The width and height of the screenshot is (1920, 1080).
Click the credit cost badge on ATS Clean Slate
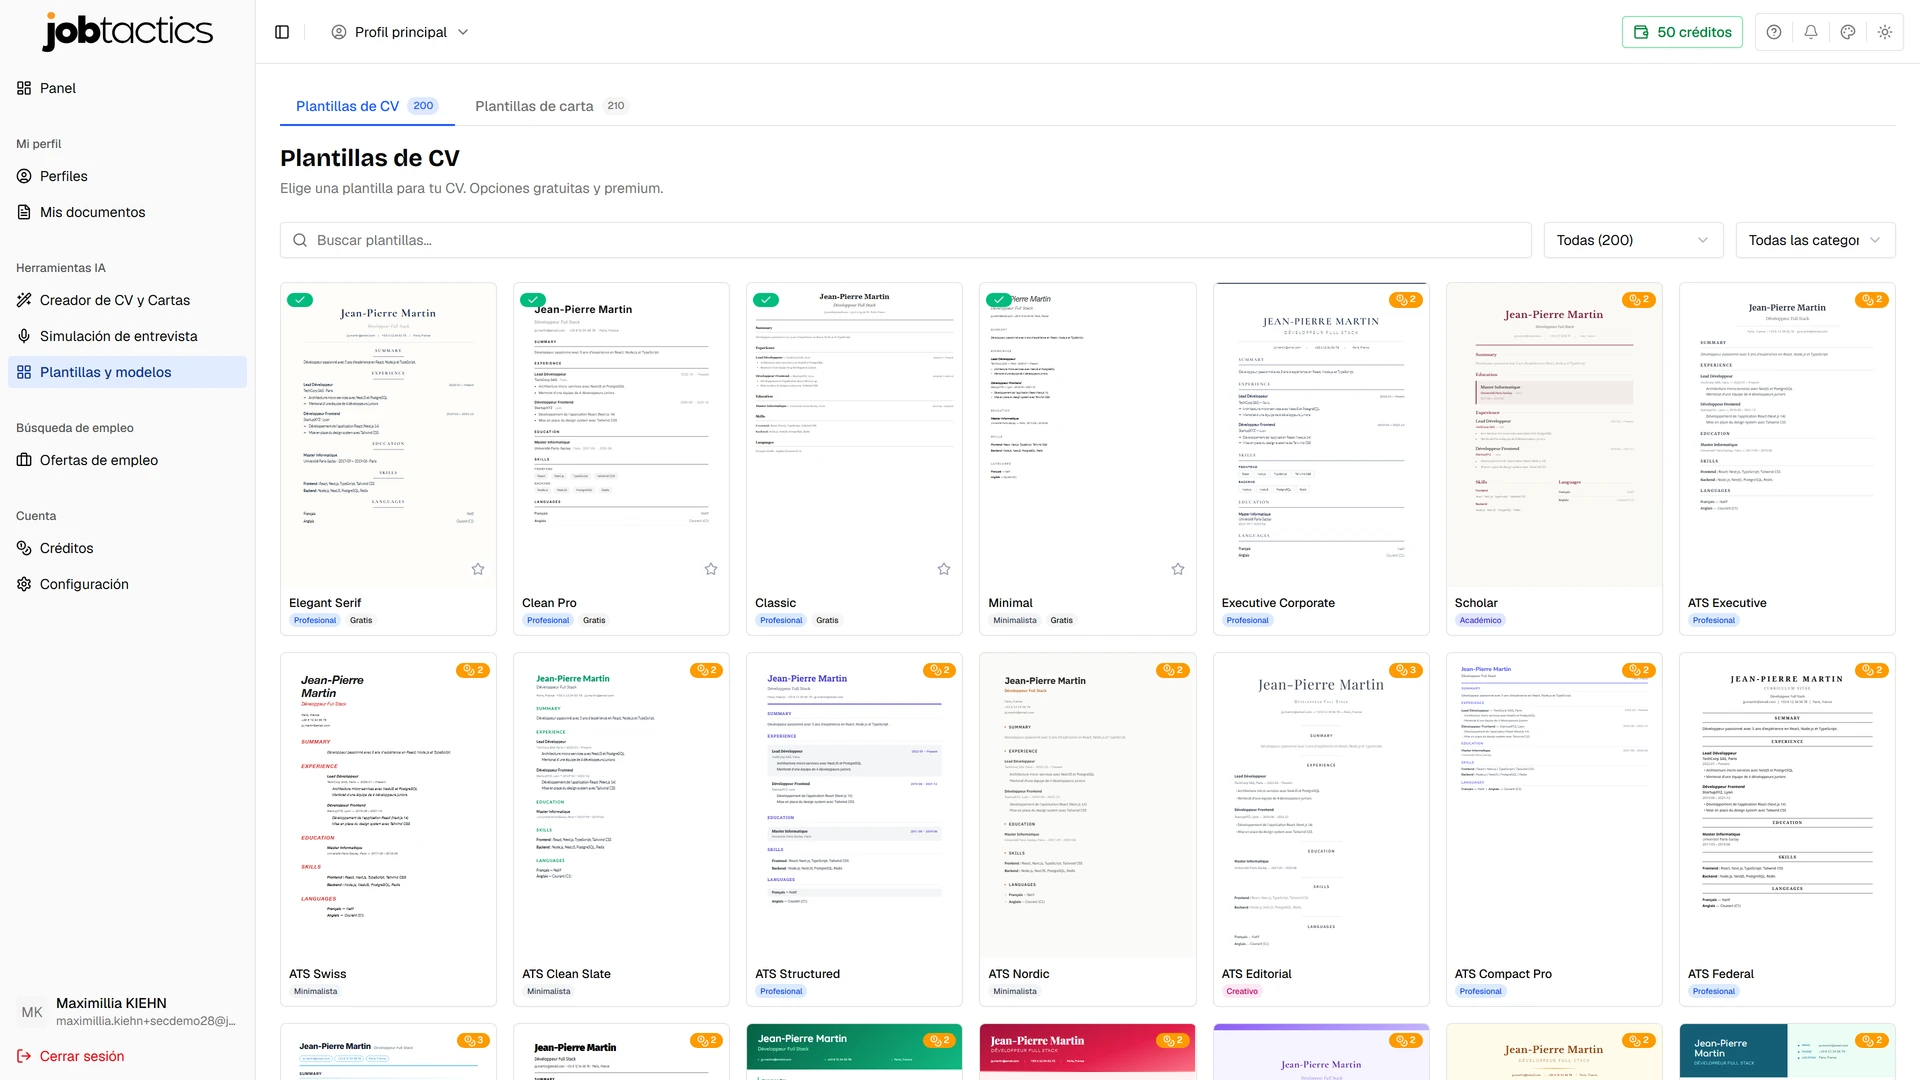coord(706,670)
